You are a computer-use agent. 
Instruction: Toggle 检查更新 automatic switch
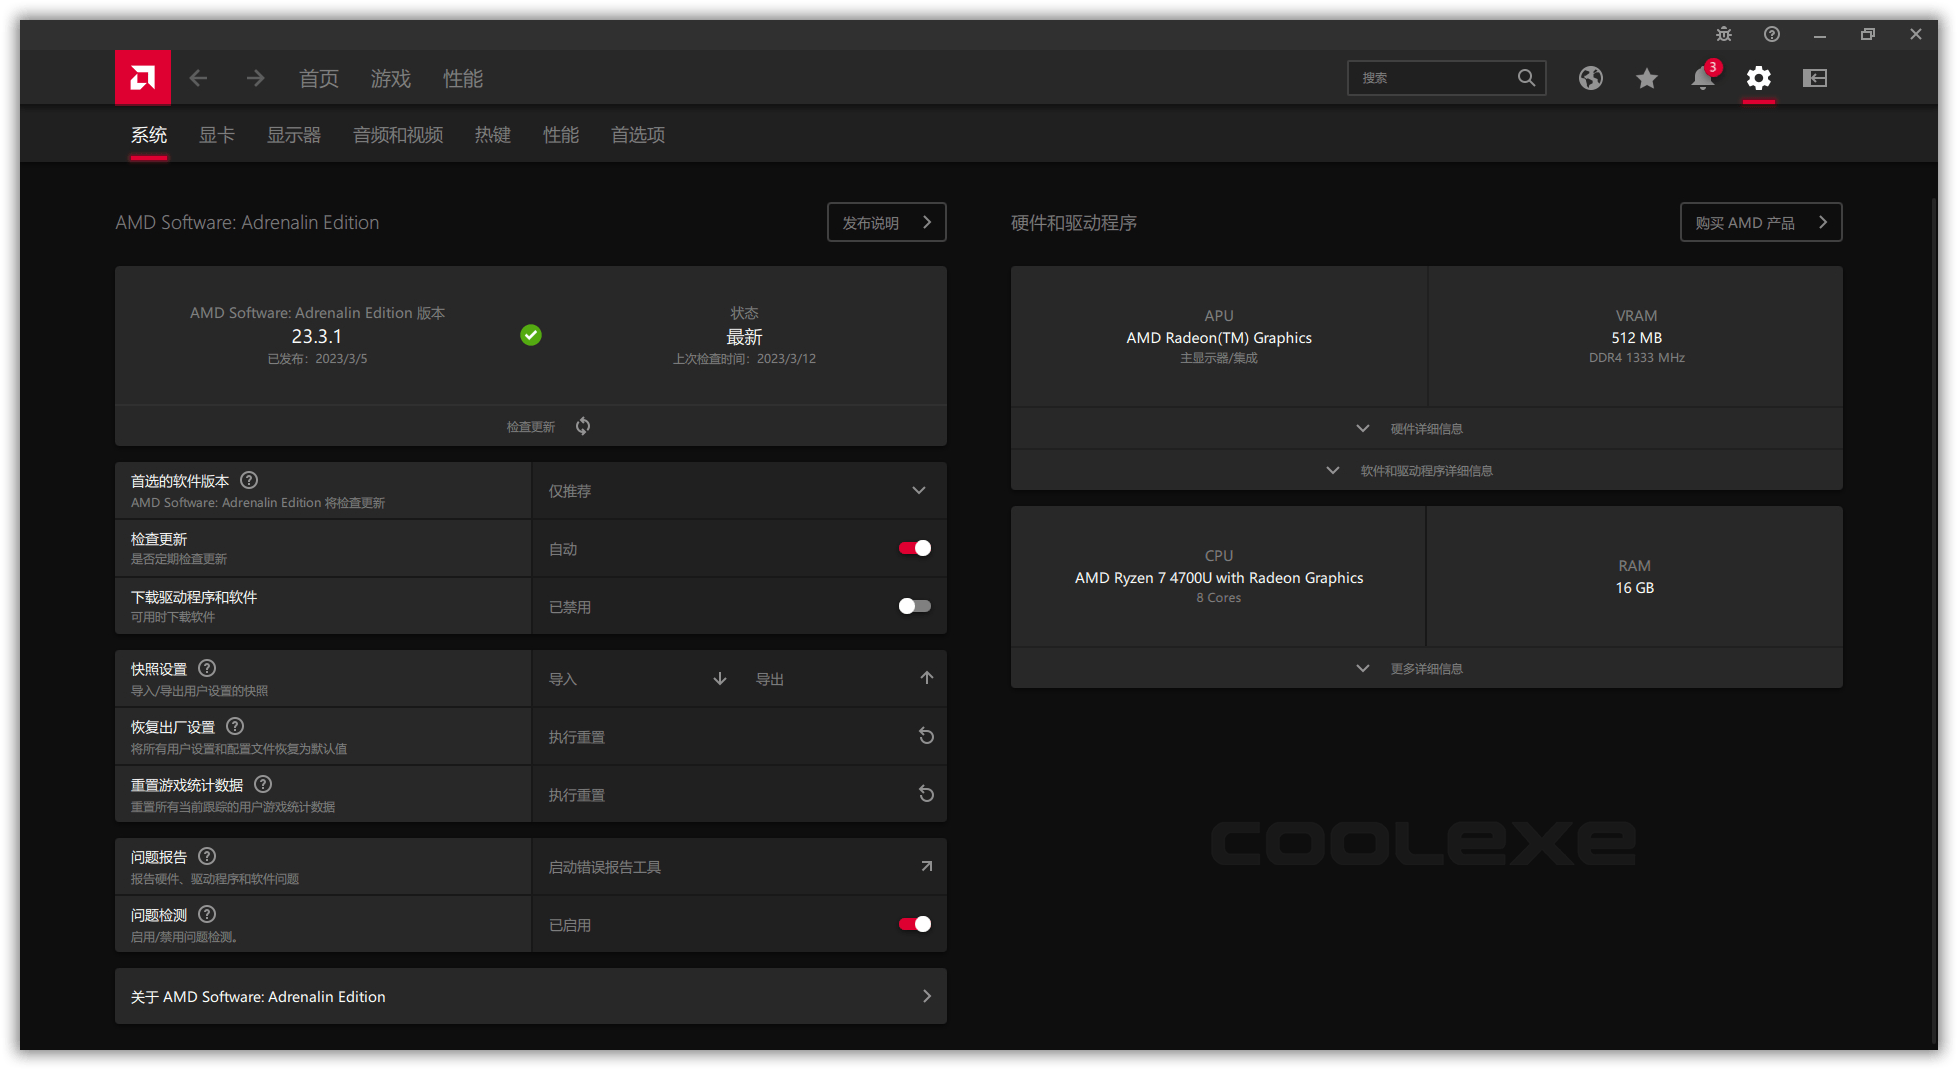915,548
